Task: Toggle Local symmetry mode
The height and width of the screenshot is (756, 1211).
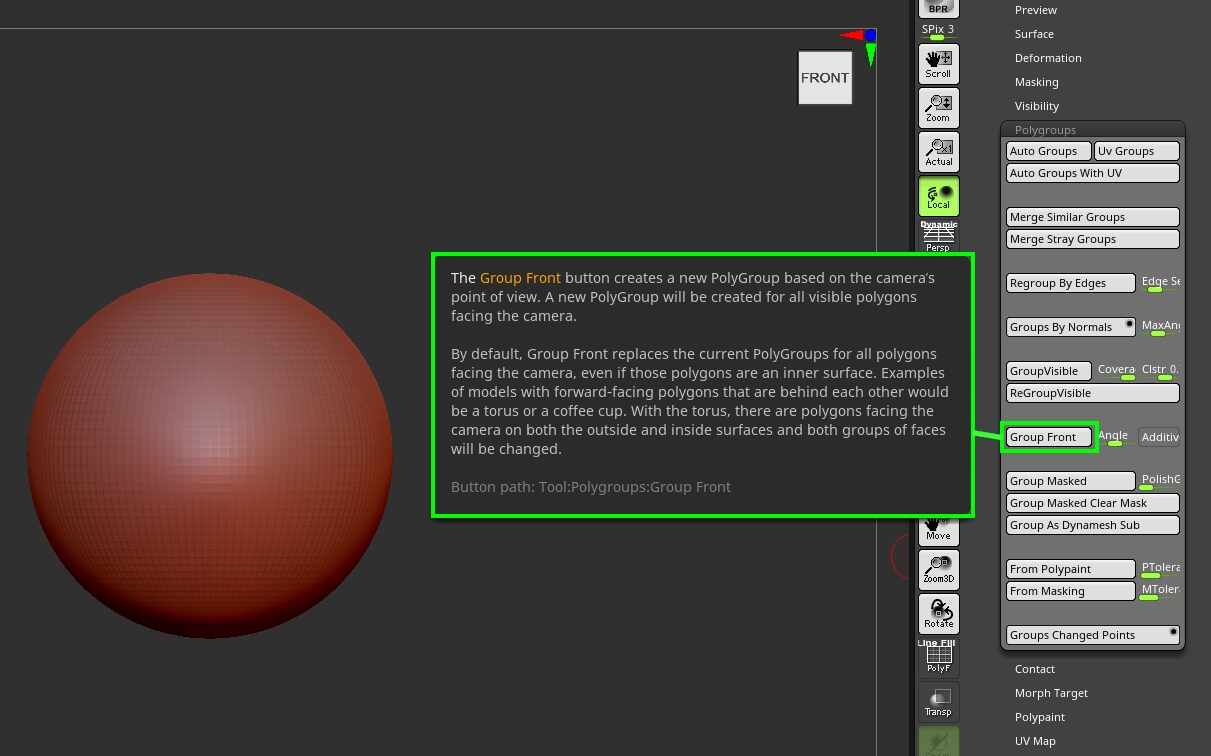Action: coord(938,195)
